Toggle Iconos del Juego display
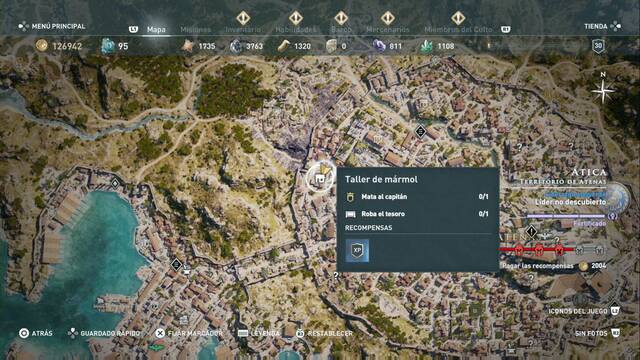 point(584,311)
